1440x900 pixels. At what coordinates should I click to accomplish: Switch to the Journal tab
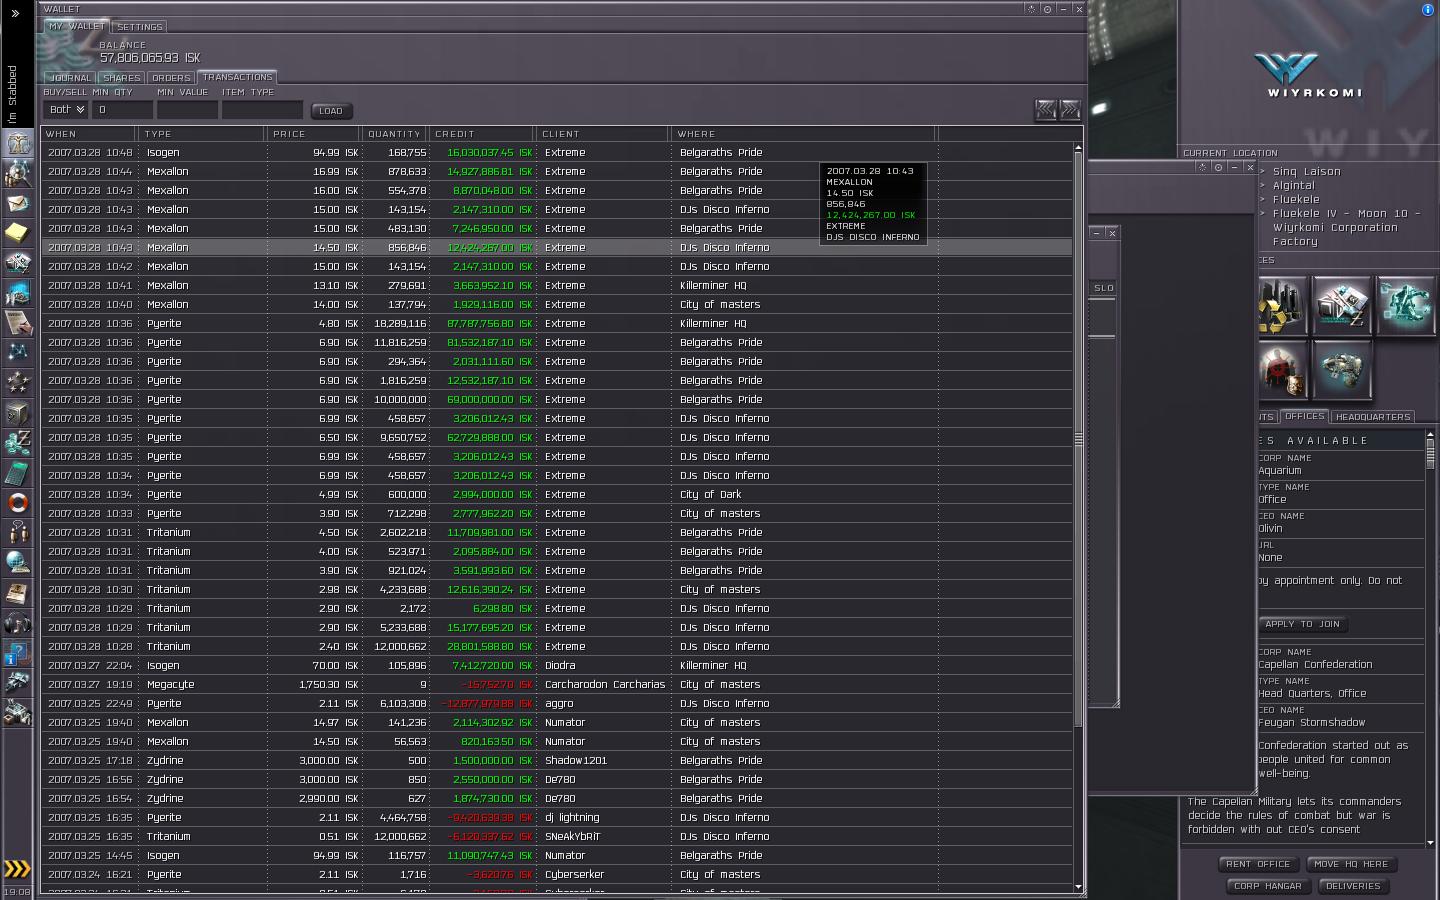coord(70,78)
